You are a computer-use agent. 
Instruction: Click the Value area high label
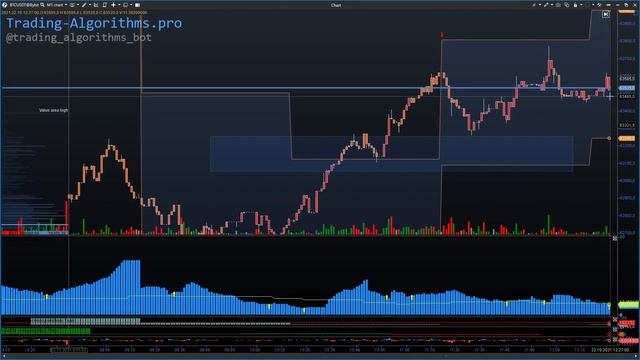[x=53, y=110]
